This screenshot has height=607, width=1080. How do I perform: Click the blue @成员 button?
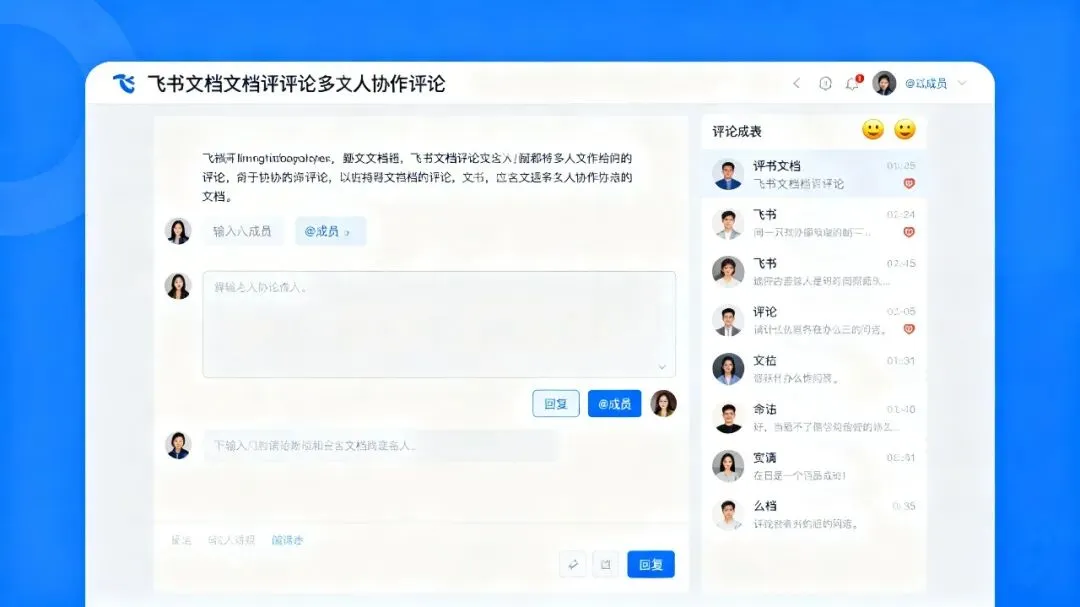[x=614, y=404]
